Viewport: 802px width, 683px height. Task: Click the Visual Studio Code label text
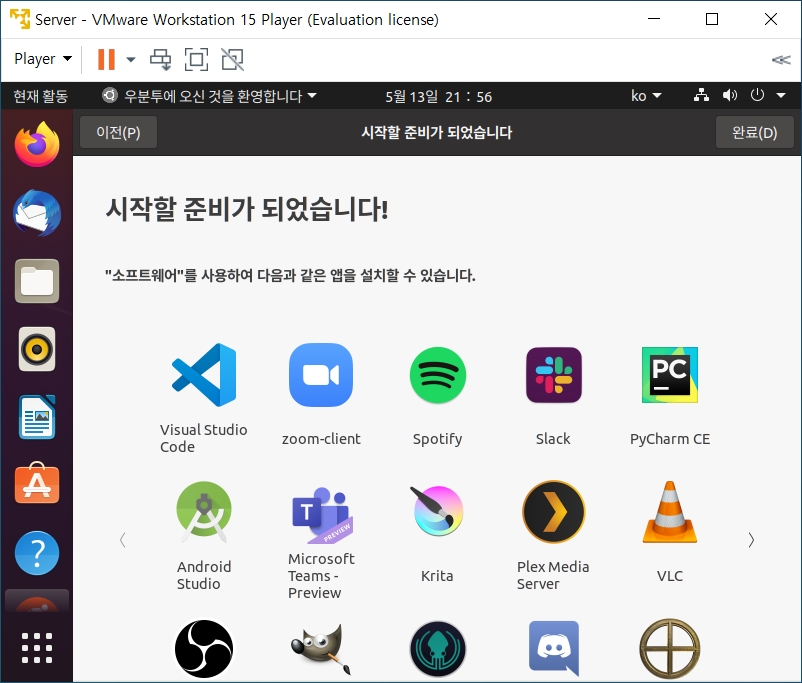coord(204,438)
